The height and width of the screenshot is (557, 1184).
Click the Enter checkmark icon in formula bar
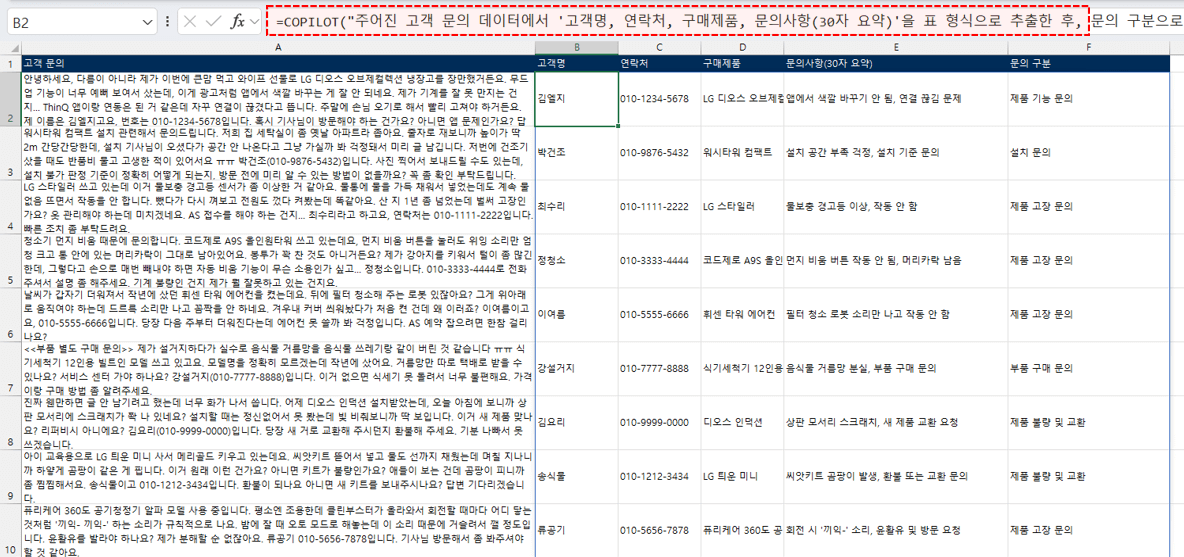click(x=213, y=21)
